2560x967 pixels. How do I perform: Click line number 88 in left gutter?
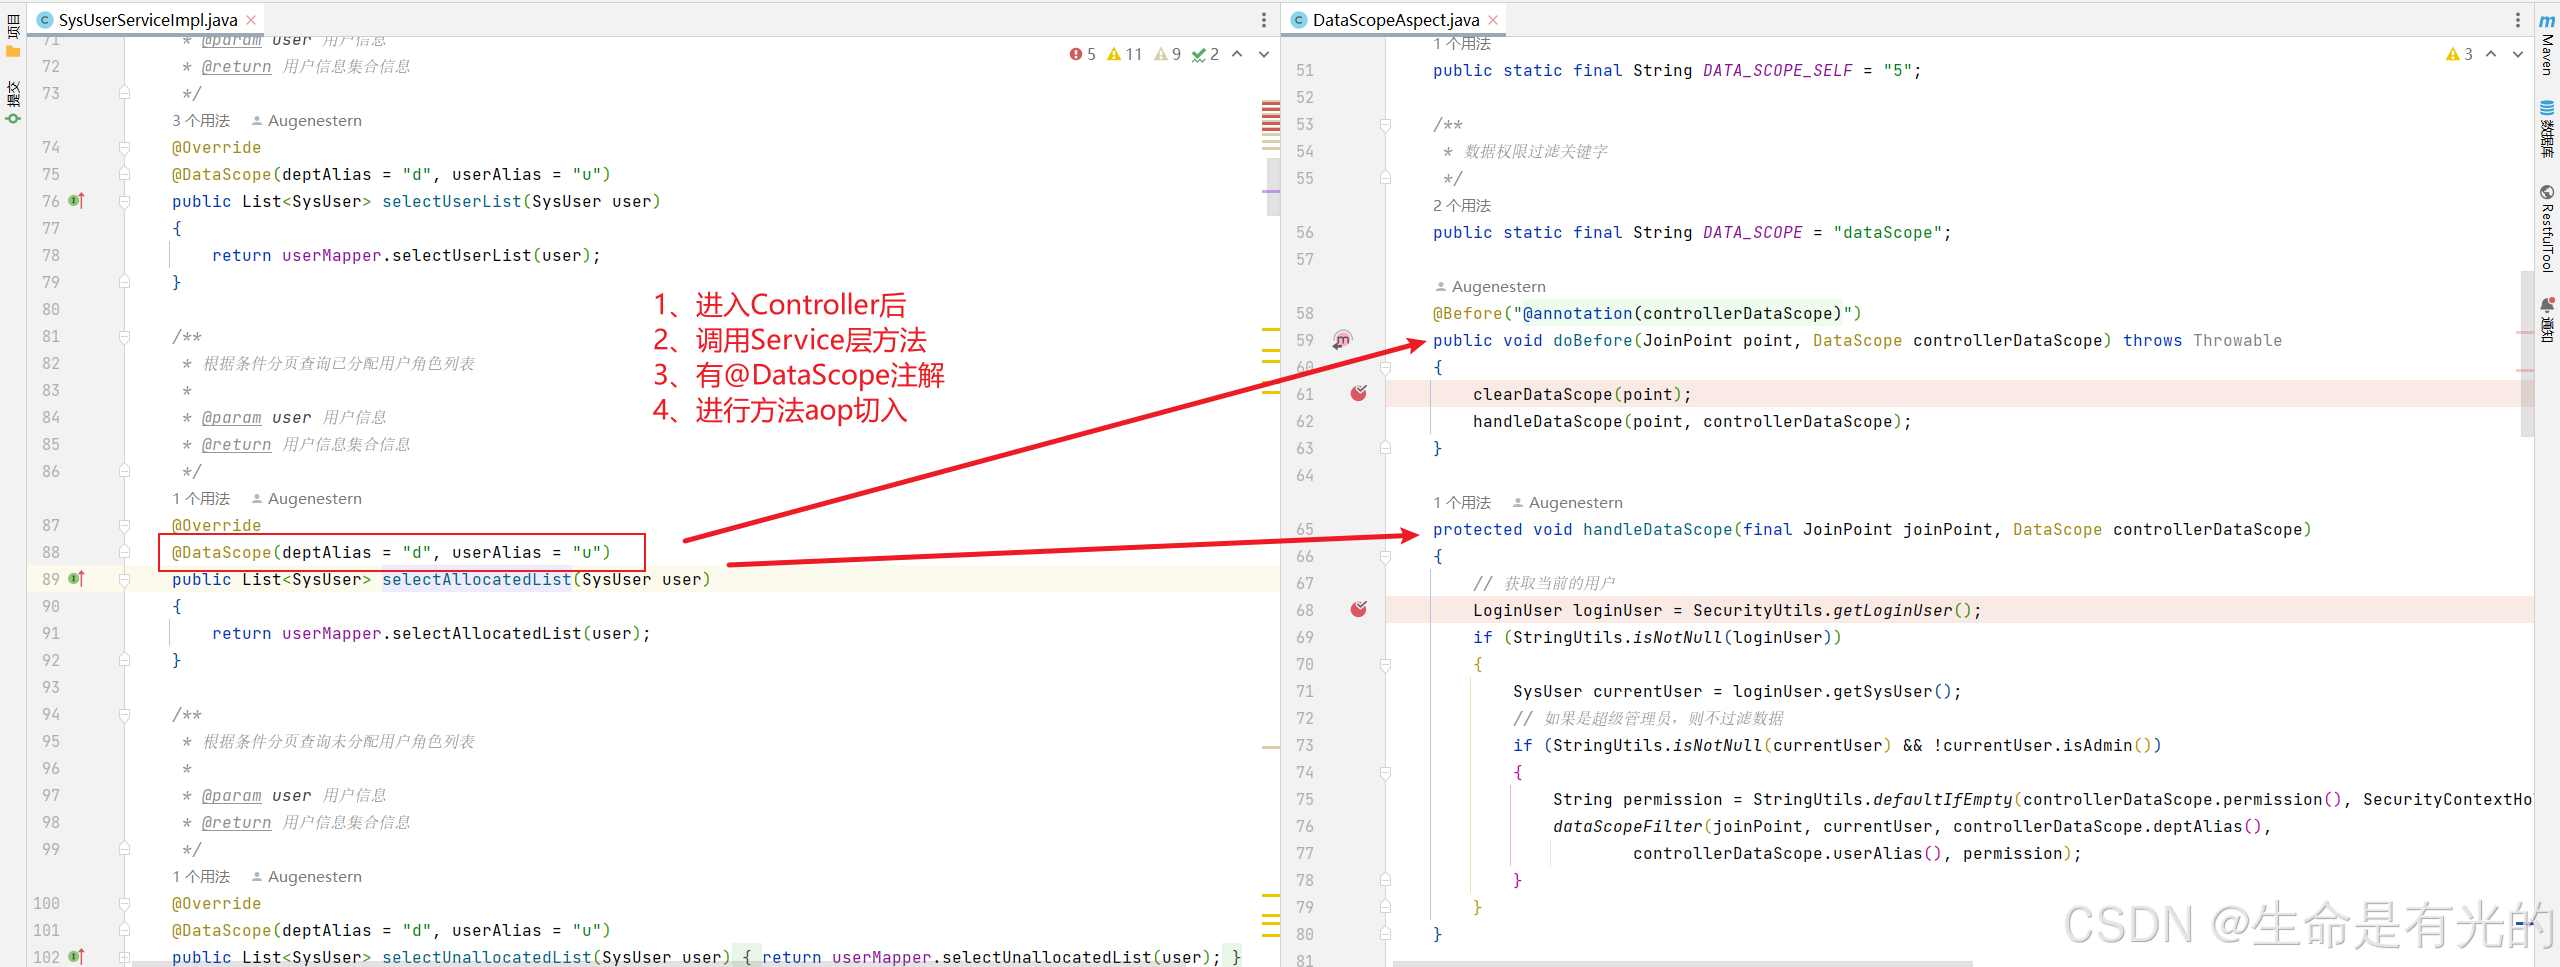pos(50,552)
